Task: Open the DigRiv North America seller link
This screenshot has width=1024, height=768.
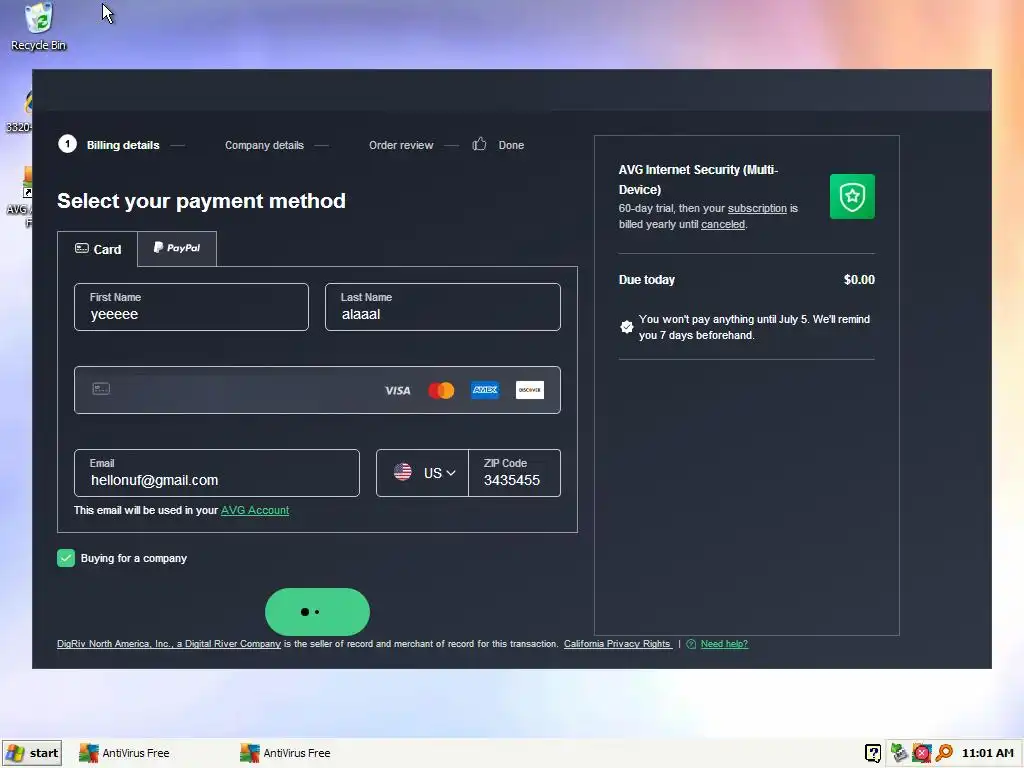Action: (x=168, y=644)
